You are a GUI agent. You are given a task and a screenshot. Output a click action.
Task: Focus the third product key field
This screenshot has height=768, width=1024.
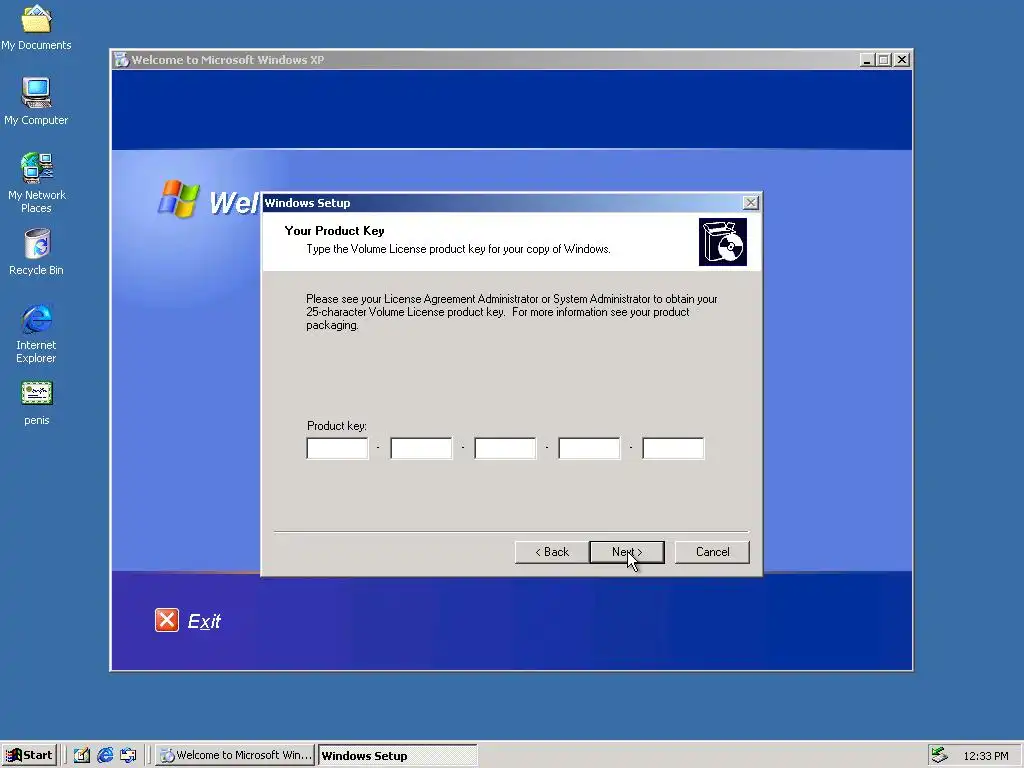[x=505, y=449]
